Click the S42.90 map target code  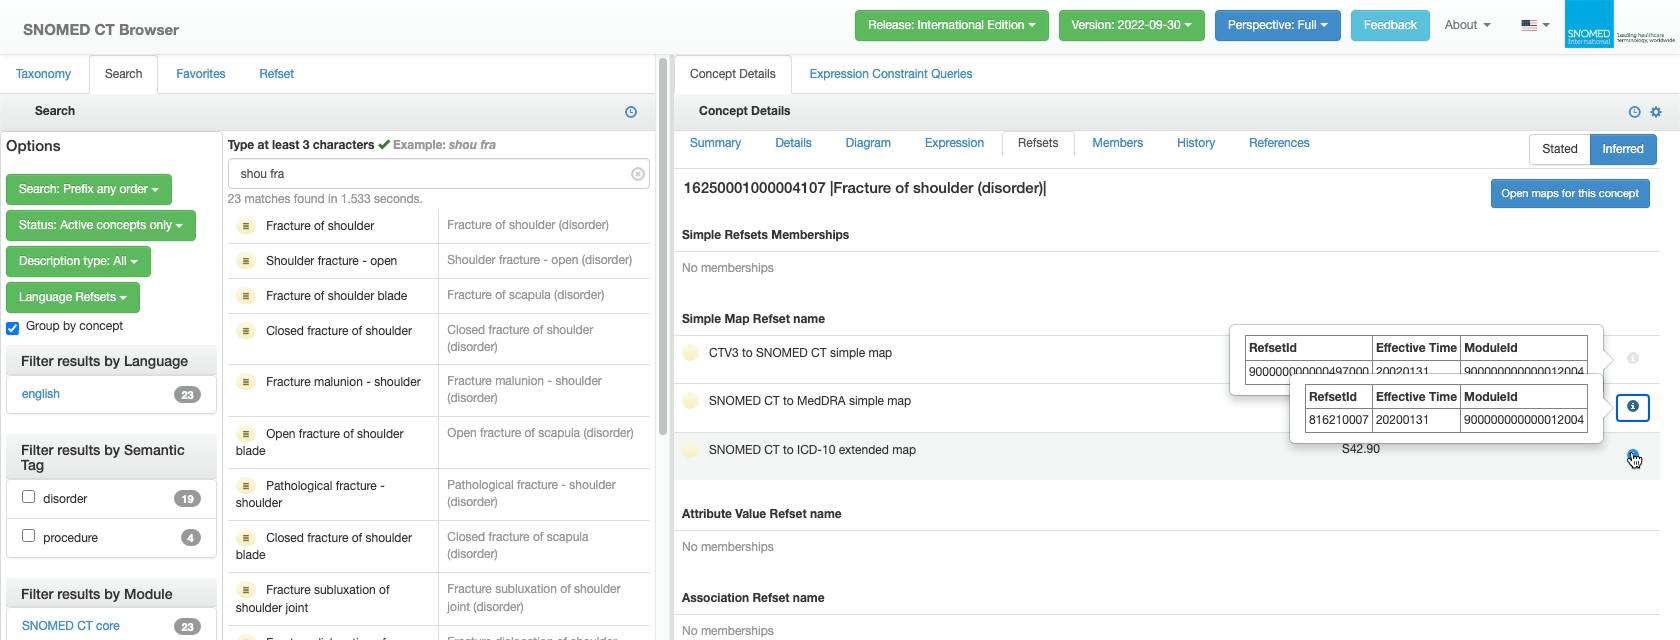[1360, 449]
